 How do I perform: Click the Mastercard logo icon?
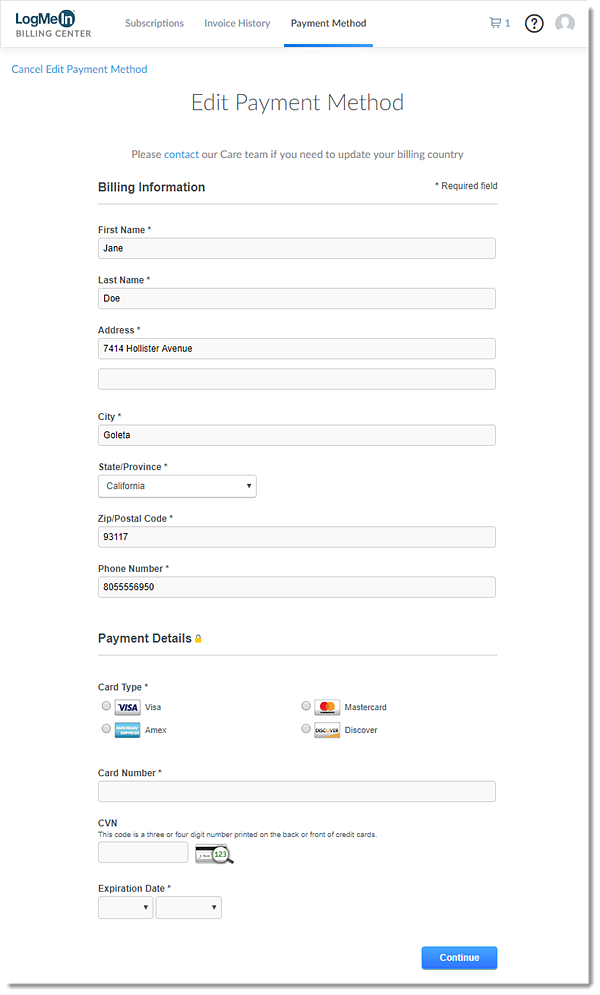click(x=327, y=707)
